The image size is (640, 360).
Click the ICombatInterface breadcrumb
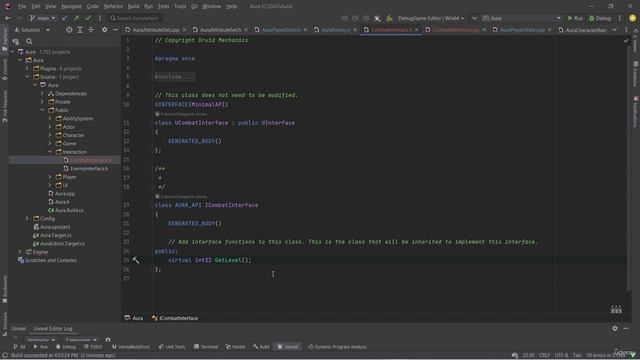pyautogui.click(x=175, y=318)
